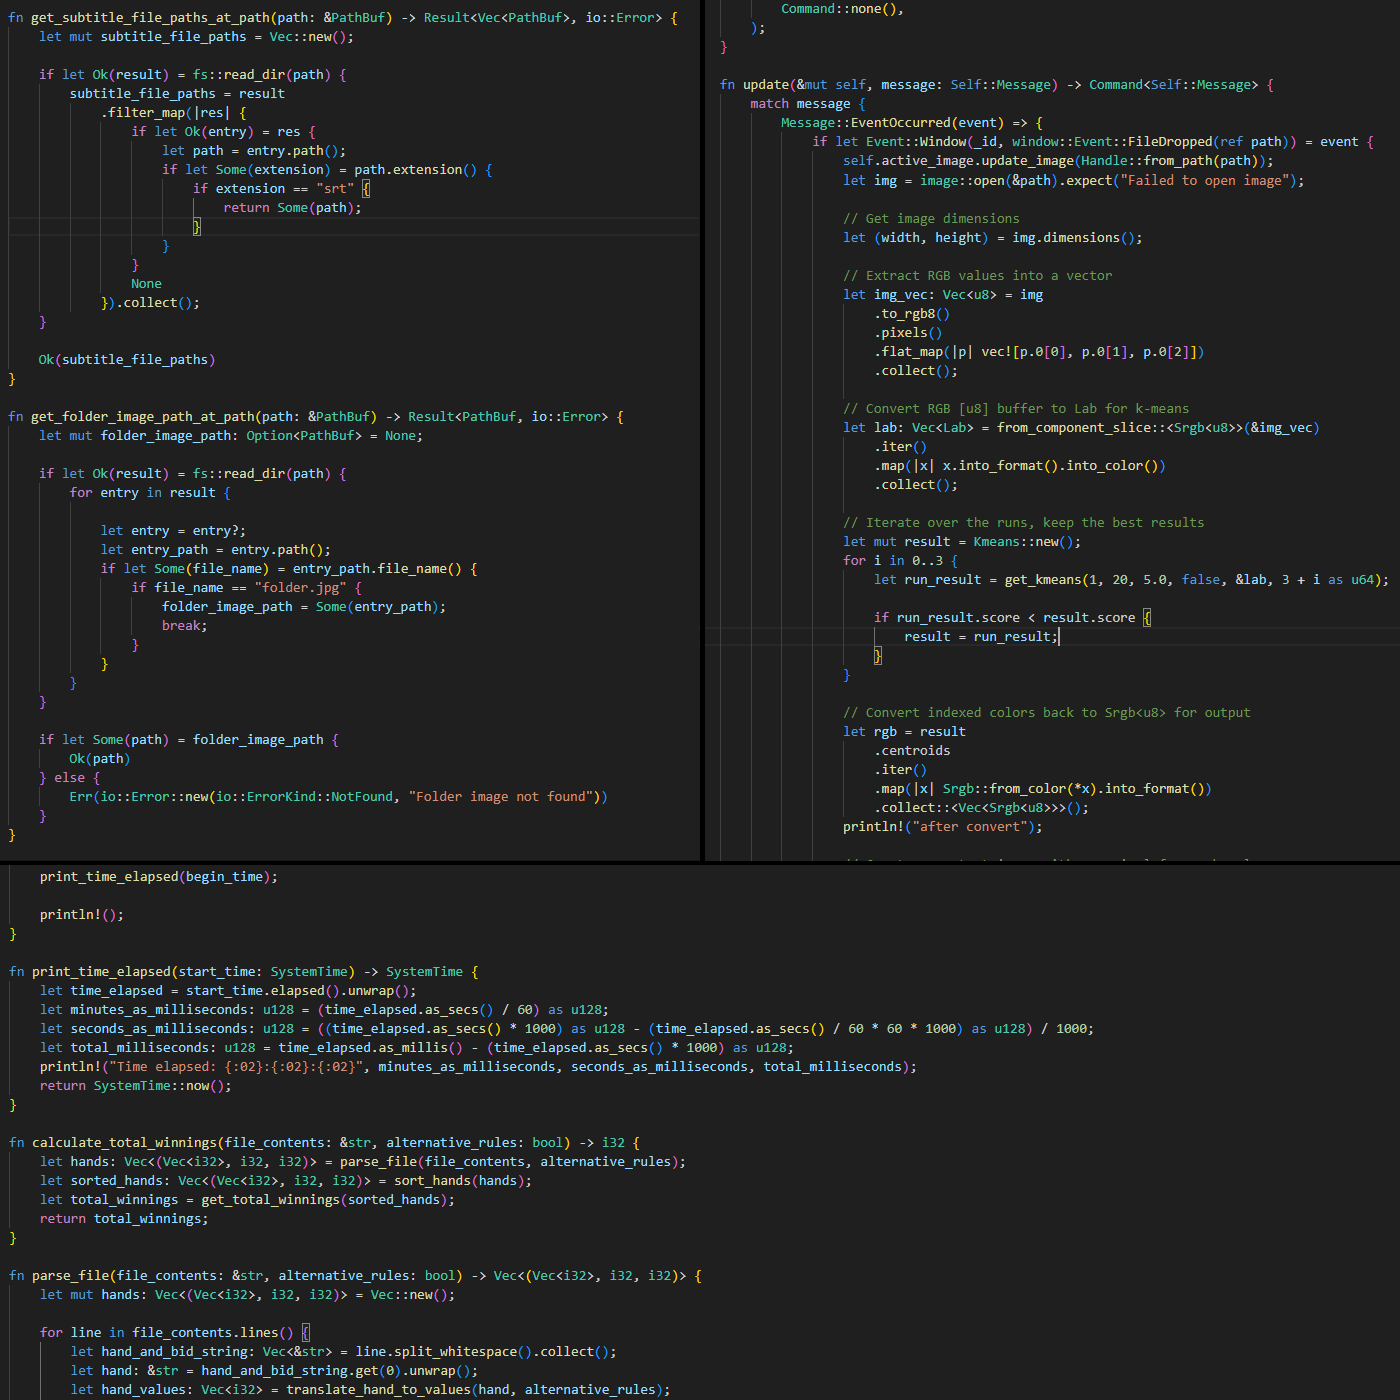Click the Kmeans::new() call
Image resolution: width=1400 pixels, height=1400 pixels.
(x=1026, y=542)
